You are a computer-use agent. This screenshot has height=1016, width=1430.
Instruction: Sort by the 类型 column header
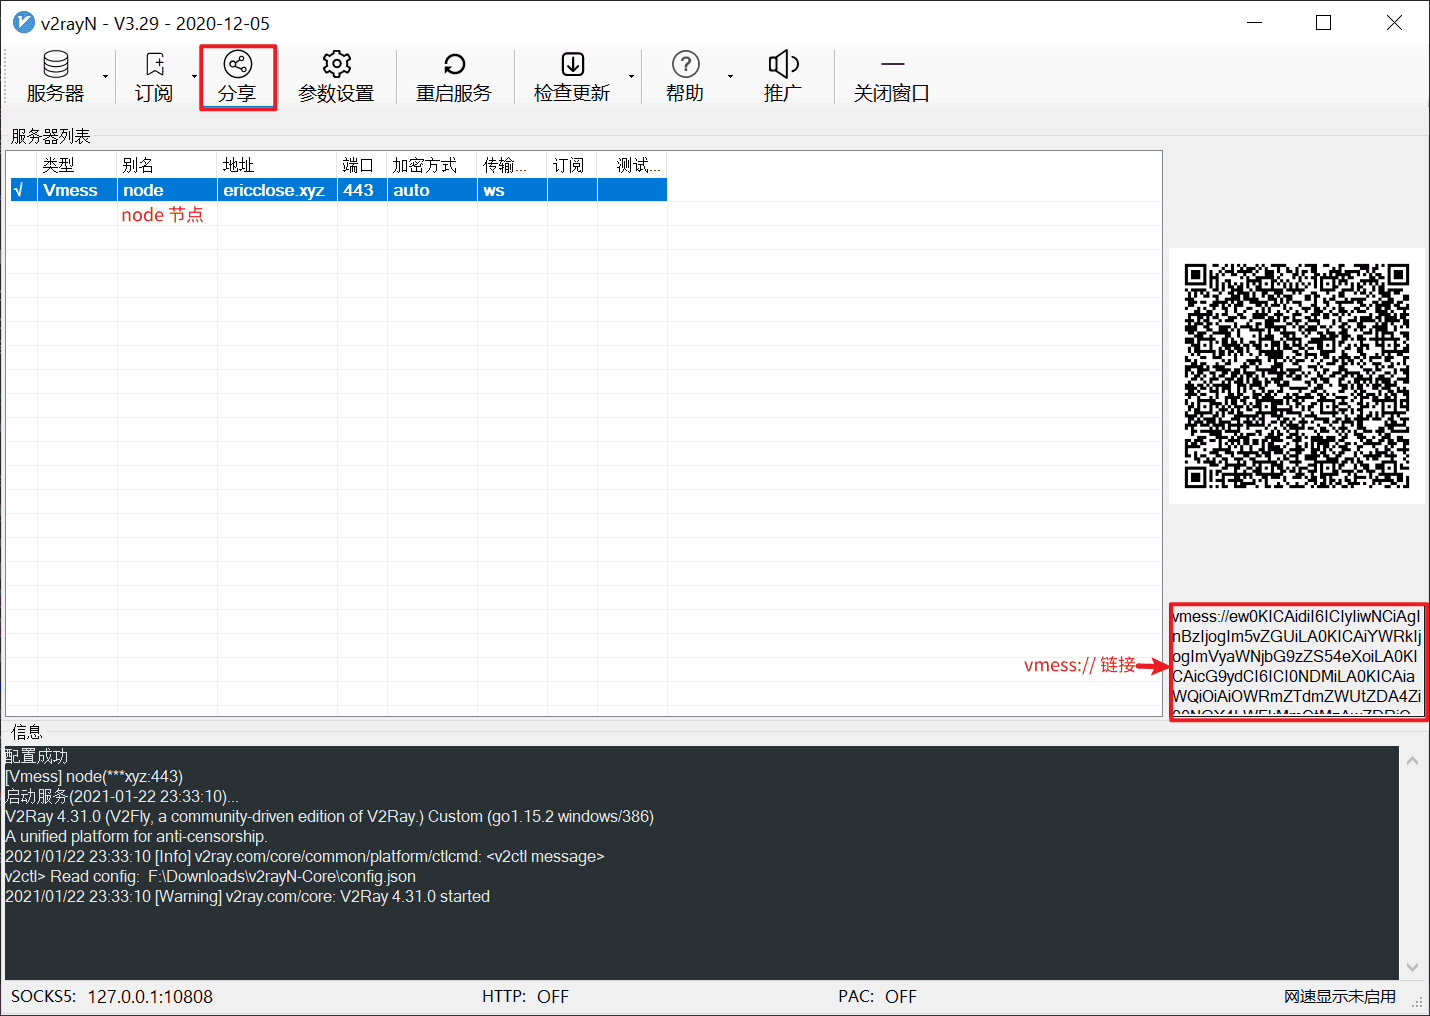click(x=77, y=165)
